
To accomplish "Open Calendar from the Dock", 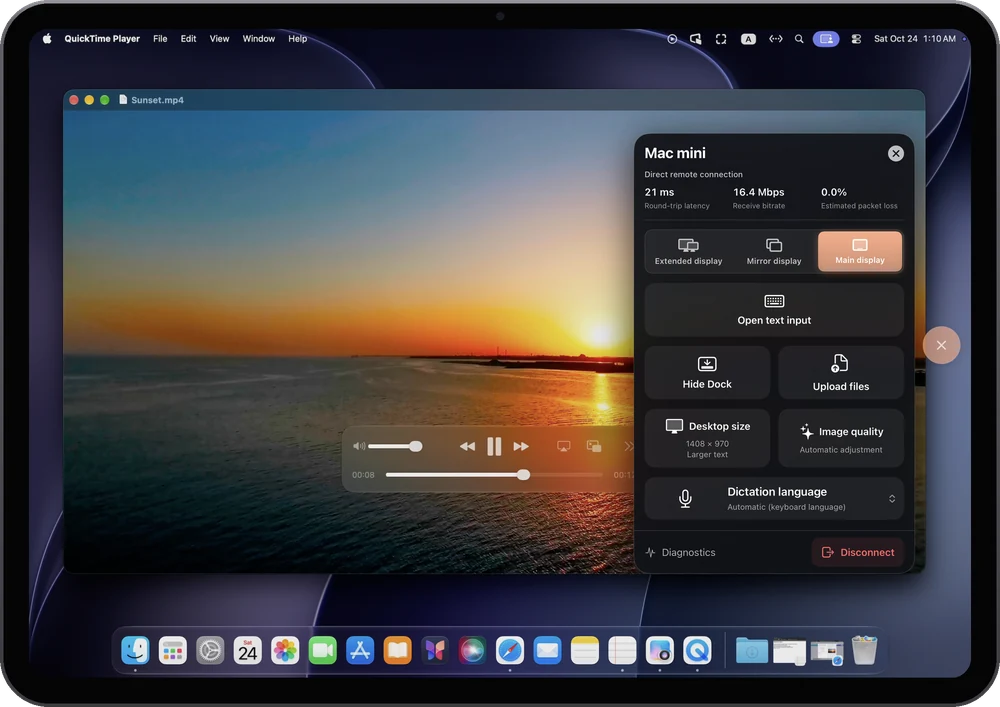I will point(247,650).
